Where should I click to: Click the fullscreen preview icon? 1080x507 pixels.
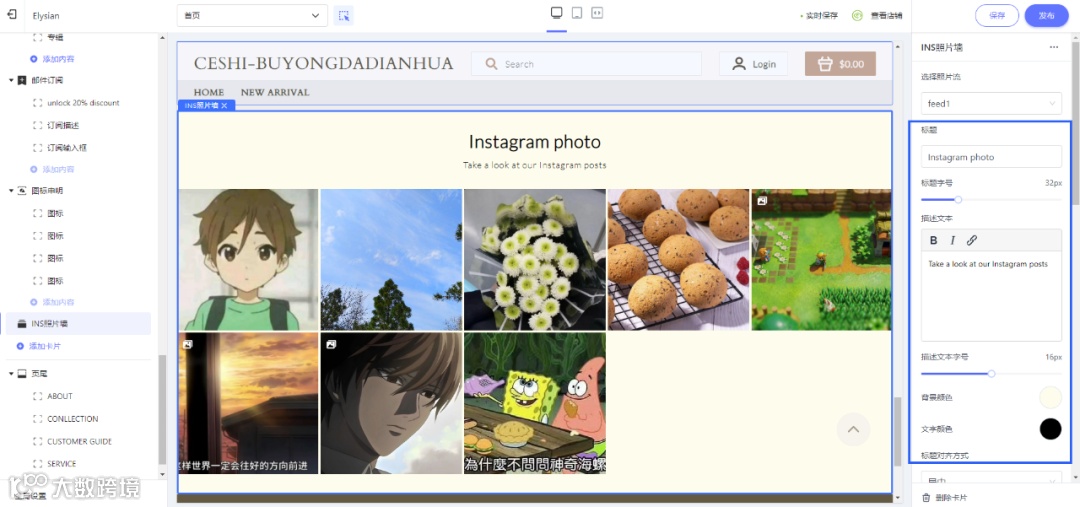(x=597, y=13)
